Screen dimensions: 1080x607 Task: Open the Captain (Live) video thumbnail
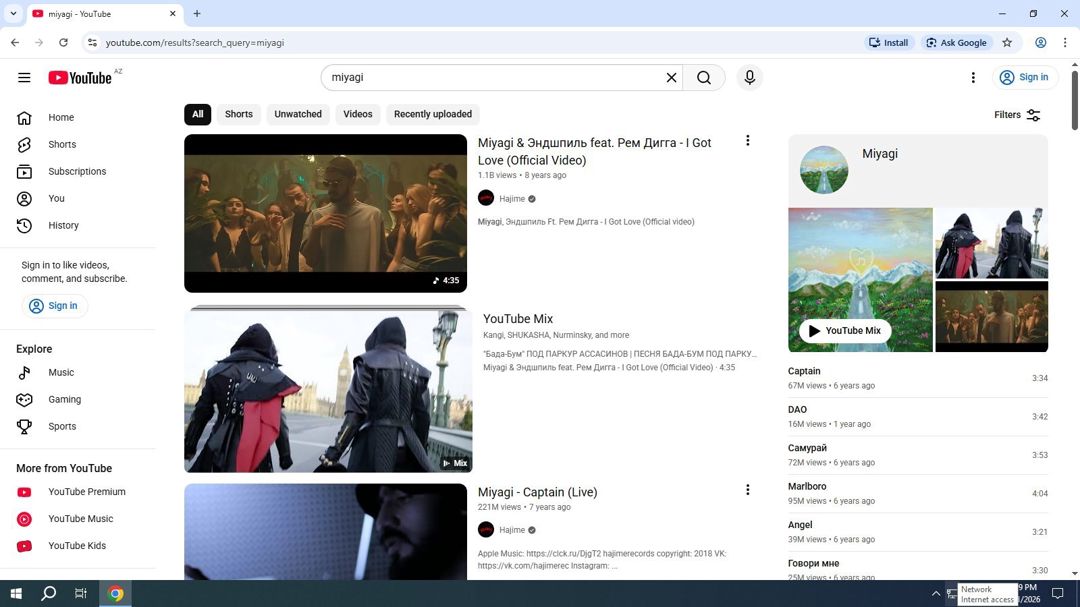325,532
